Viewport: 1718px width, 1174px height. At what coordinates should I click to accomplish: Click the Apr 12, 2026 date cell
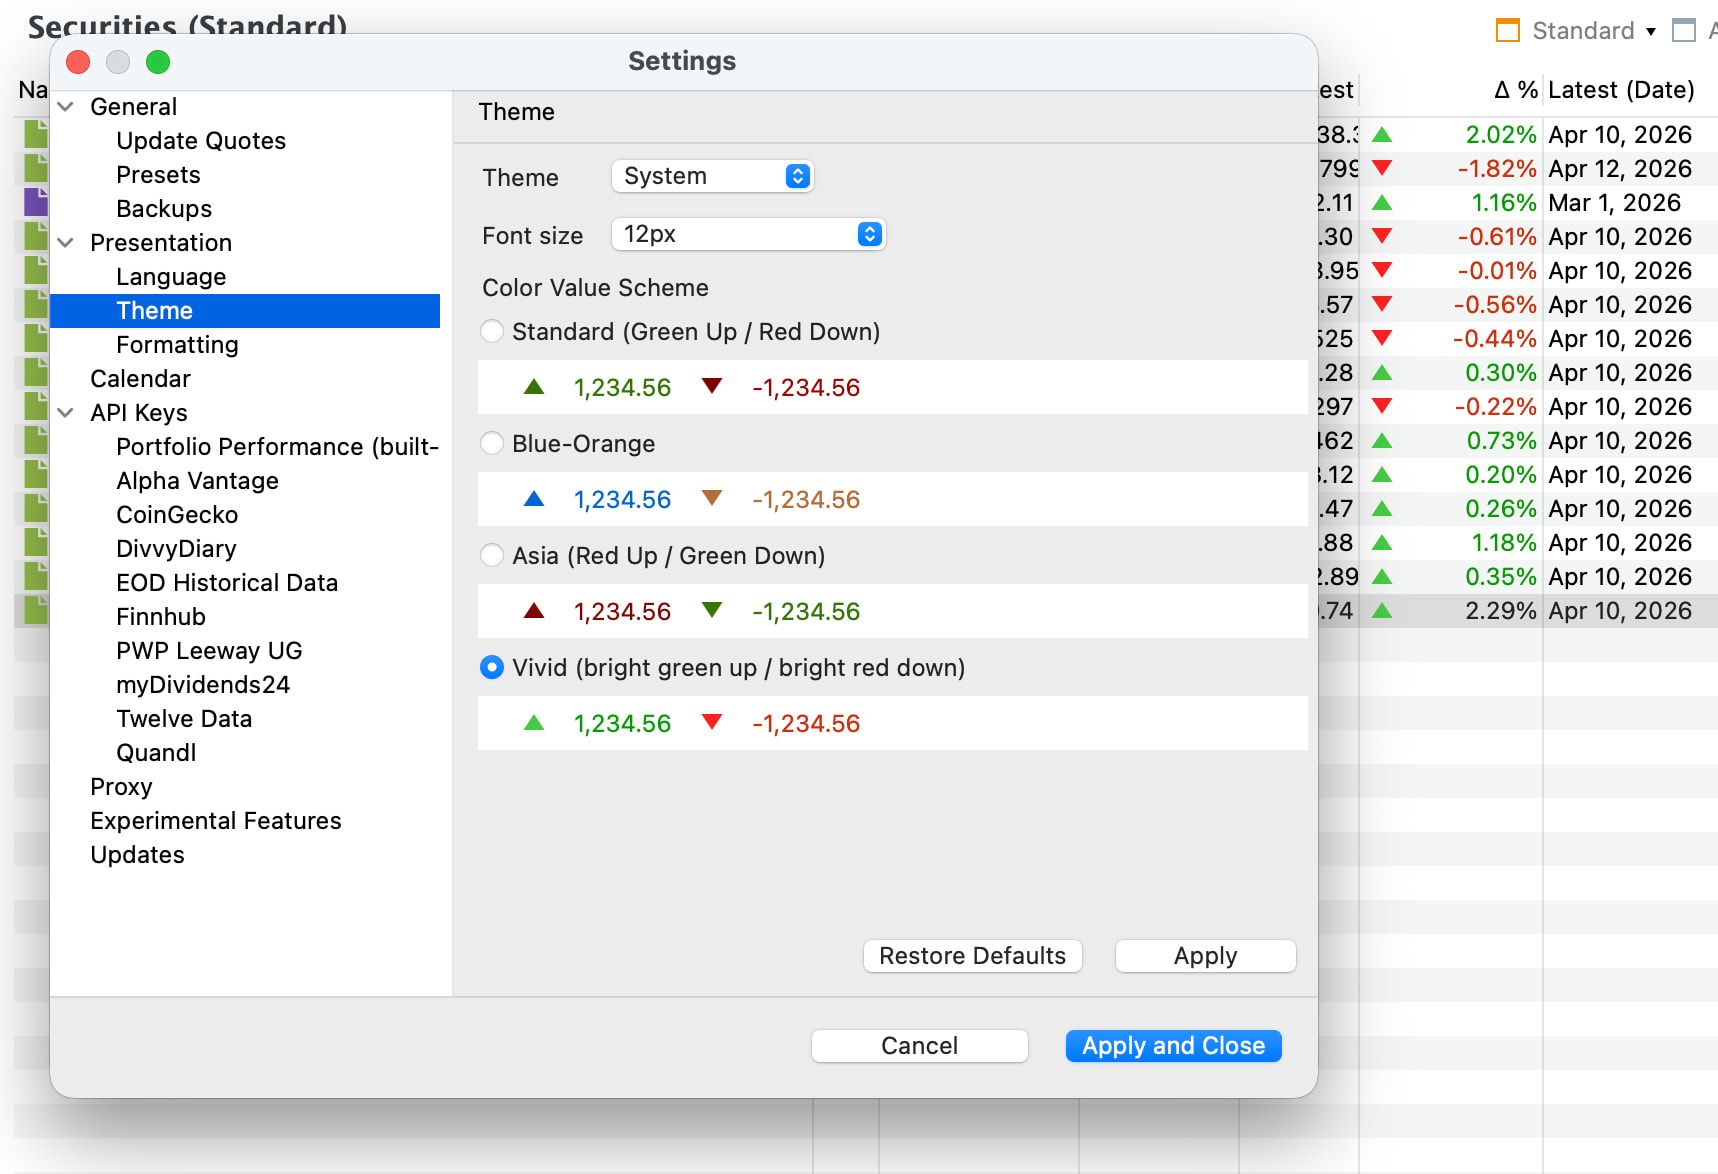click(1620, 169)
